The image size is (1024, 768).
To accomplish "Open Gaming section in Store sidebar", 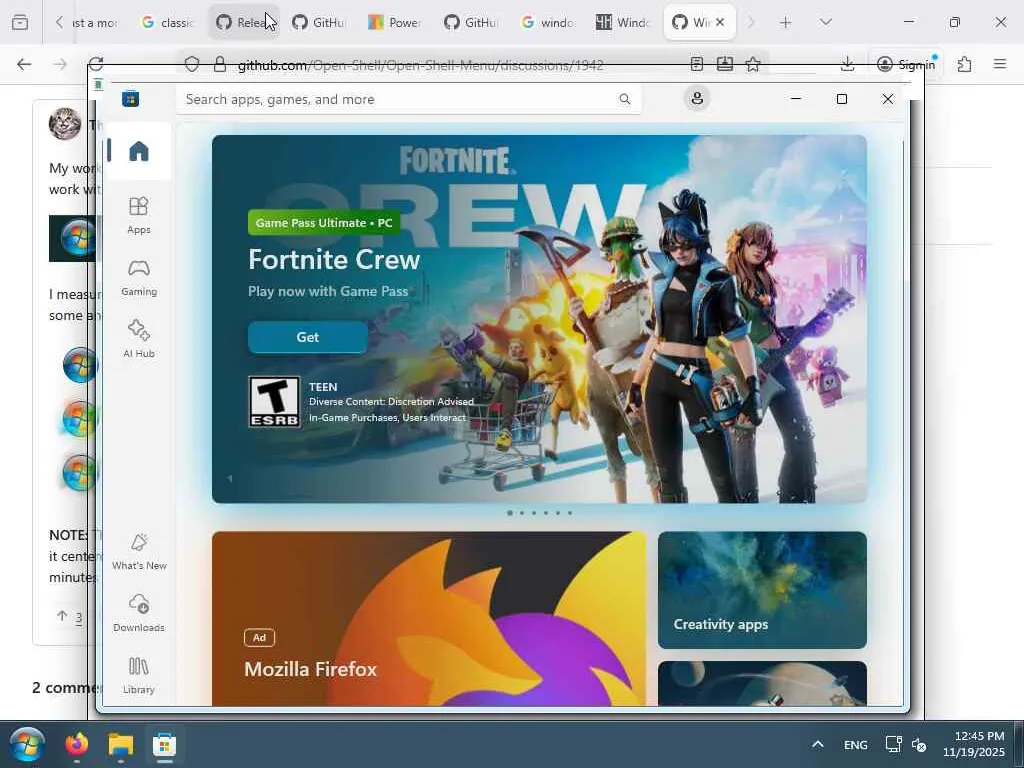I will (138, 278).
